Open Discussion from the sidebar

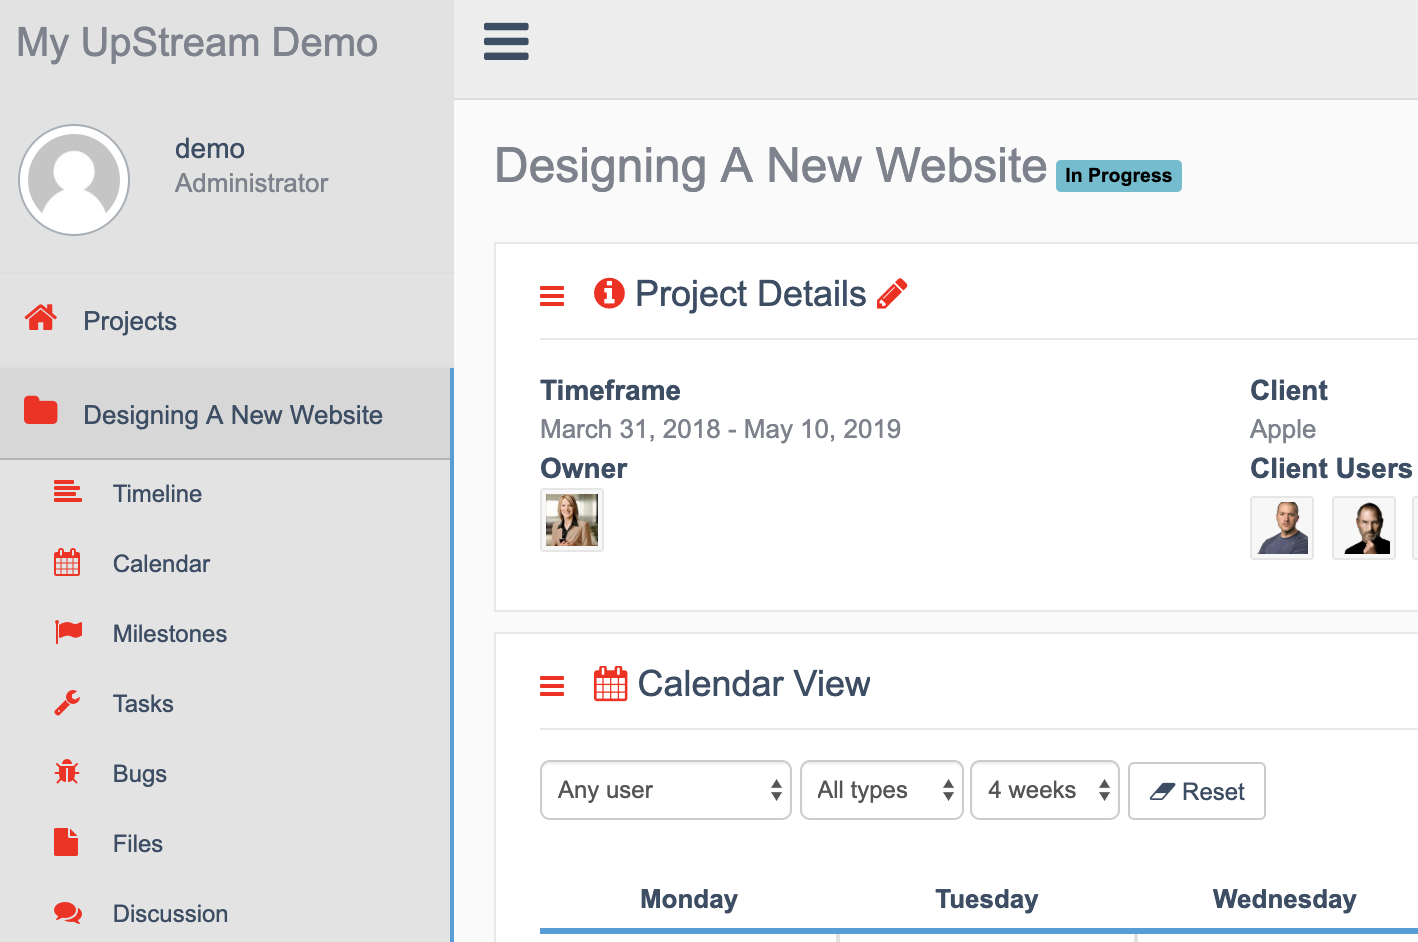[x=170, y=914]
